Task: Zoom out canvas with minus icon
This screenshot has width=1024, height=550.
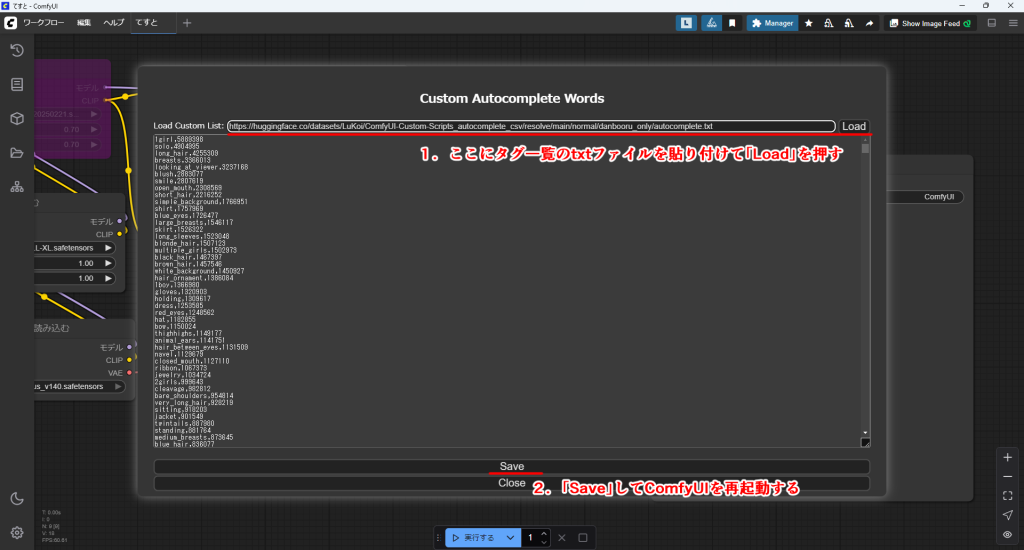Action: point(1008,477)
